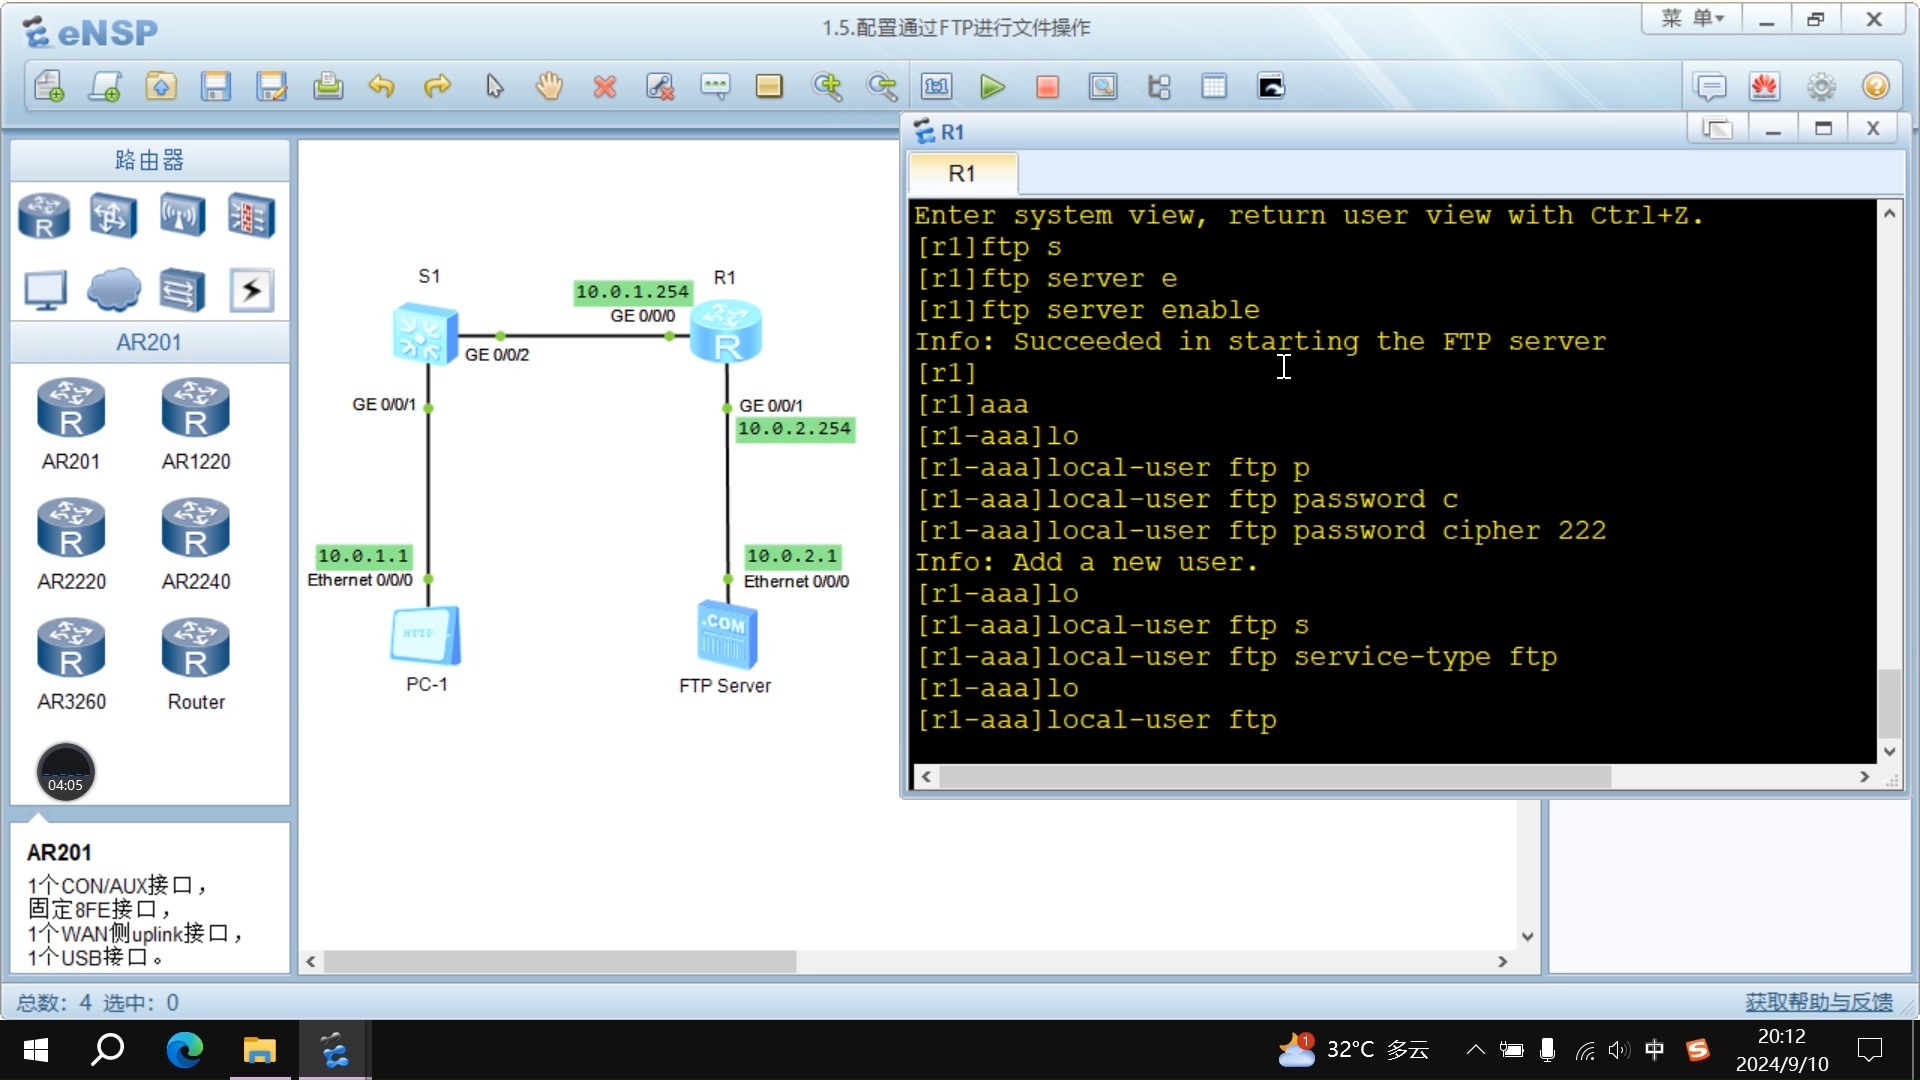Select the hand drag tool
Screen dimensions: 1920x1080
click(x=549, y=87)
